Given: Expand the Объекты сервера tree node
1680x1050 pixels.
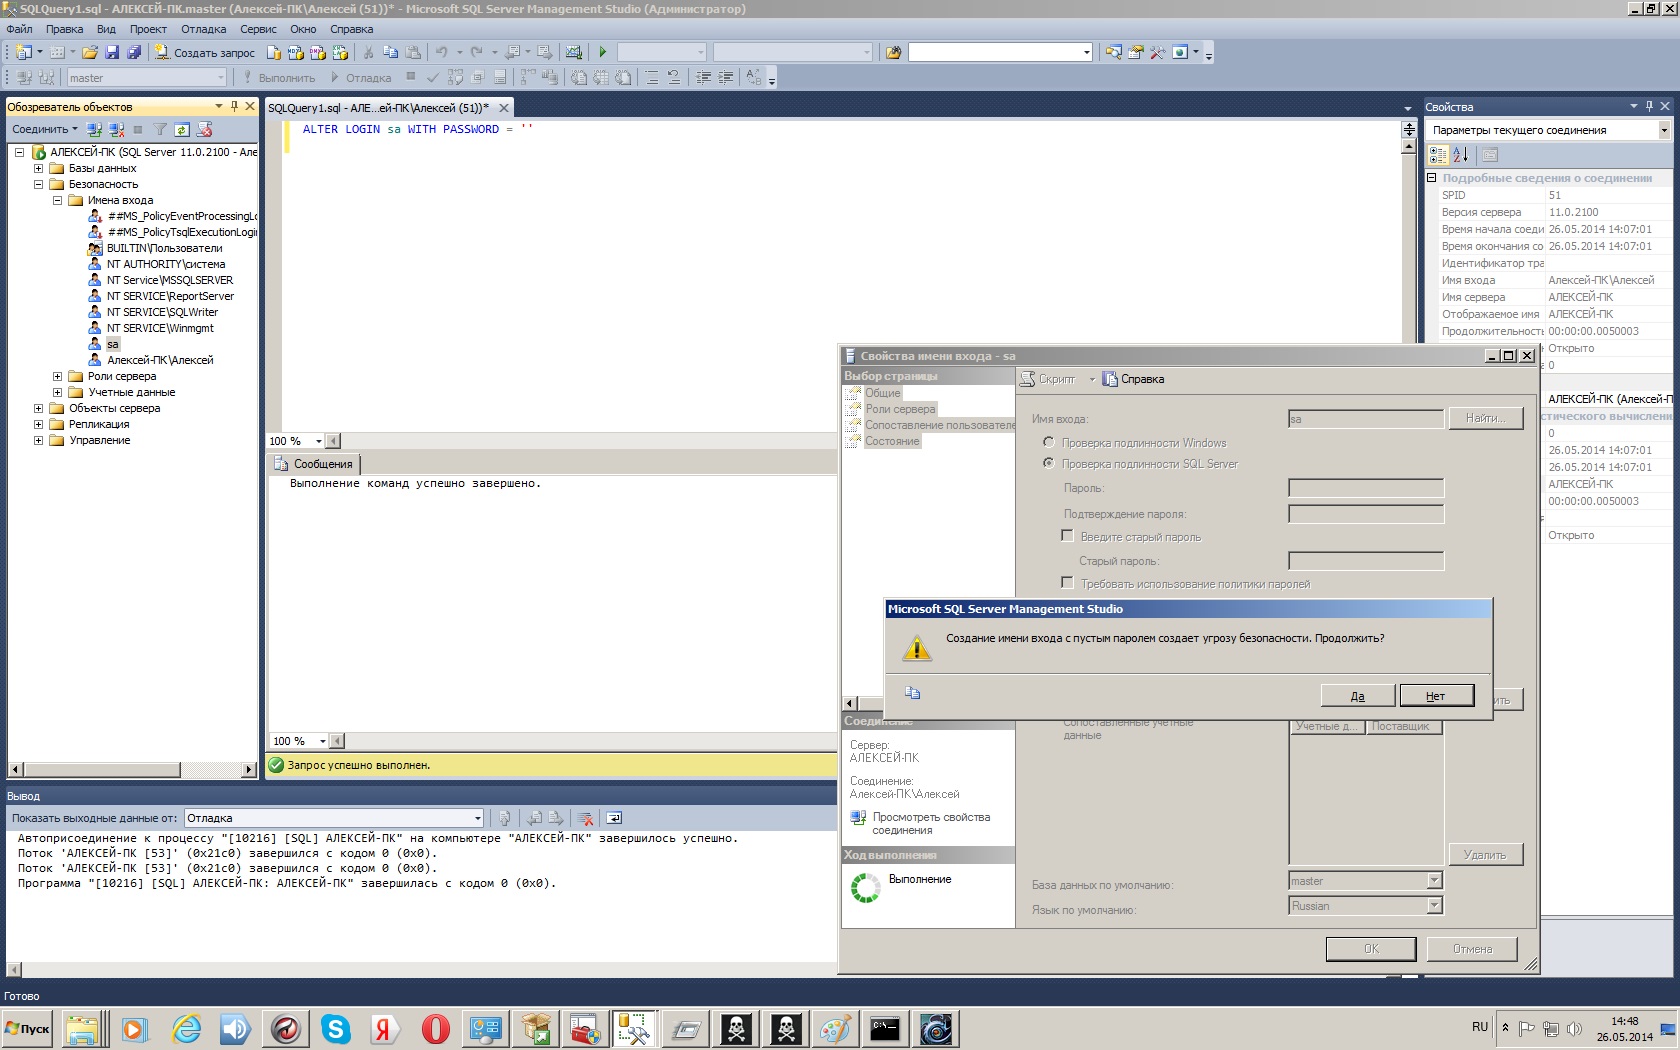Looking at the screenshot, I should tap(38, 408).
